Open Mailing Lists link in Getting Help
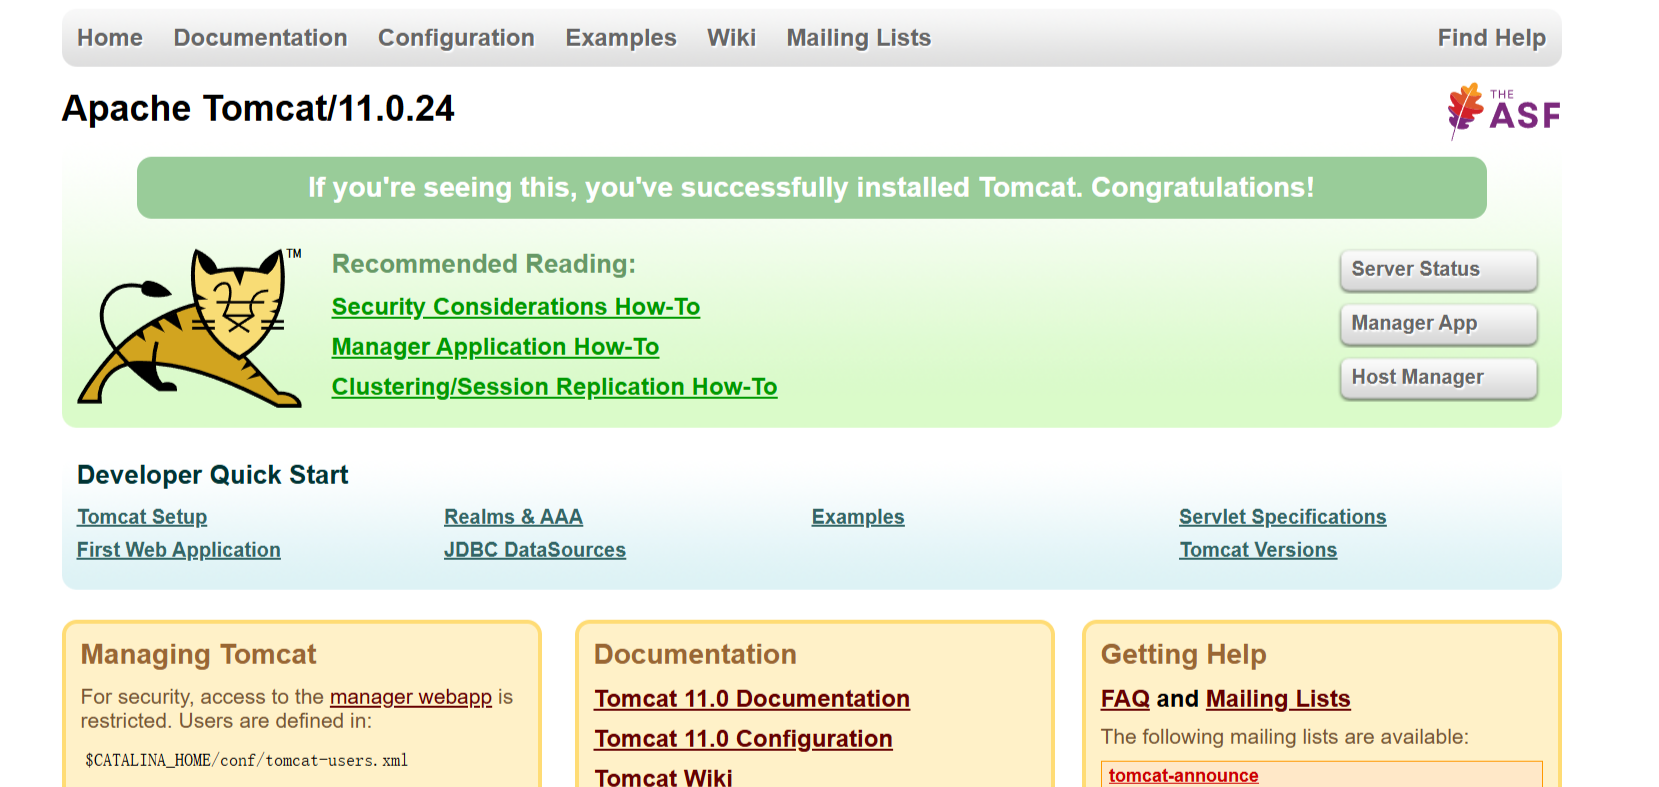Viewport: 1659px width, 787px height. coord(1278,699)
